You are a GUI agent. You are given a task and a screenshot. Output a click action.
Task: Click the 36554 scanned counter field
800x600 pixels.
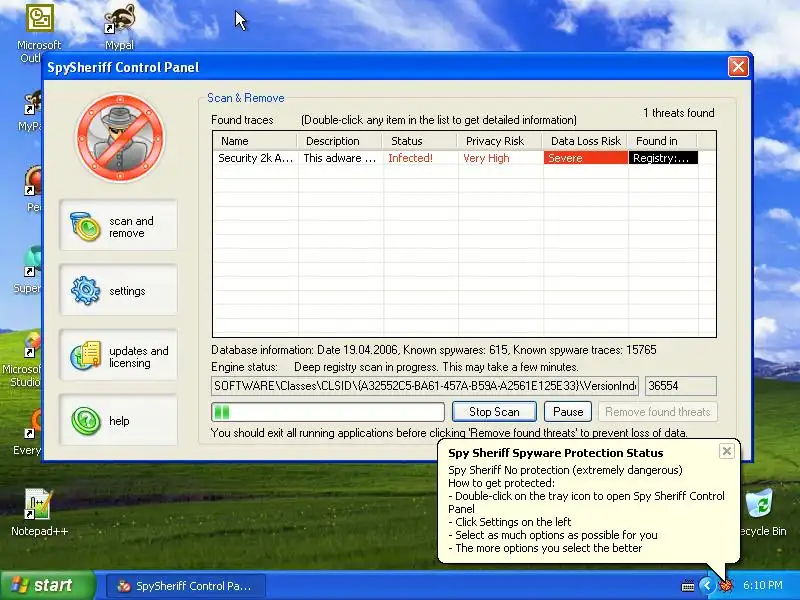point(681,386)
